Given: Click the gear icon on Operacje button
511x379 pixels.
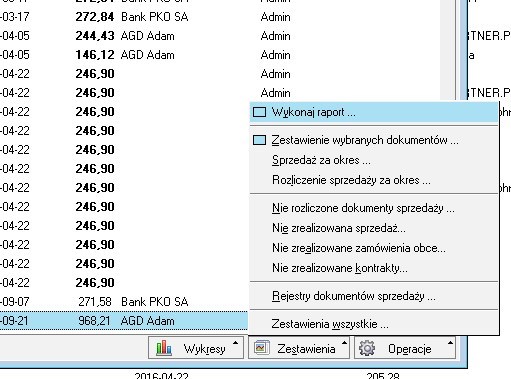Looking at the screenshot, I should click(x=367, y=348).
